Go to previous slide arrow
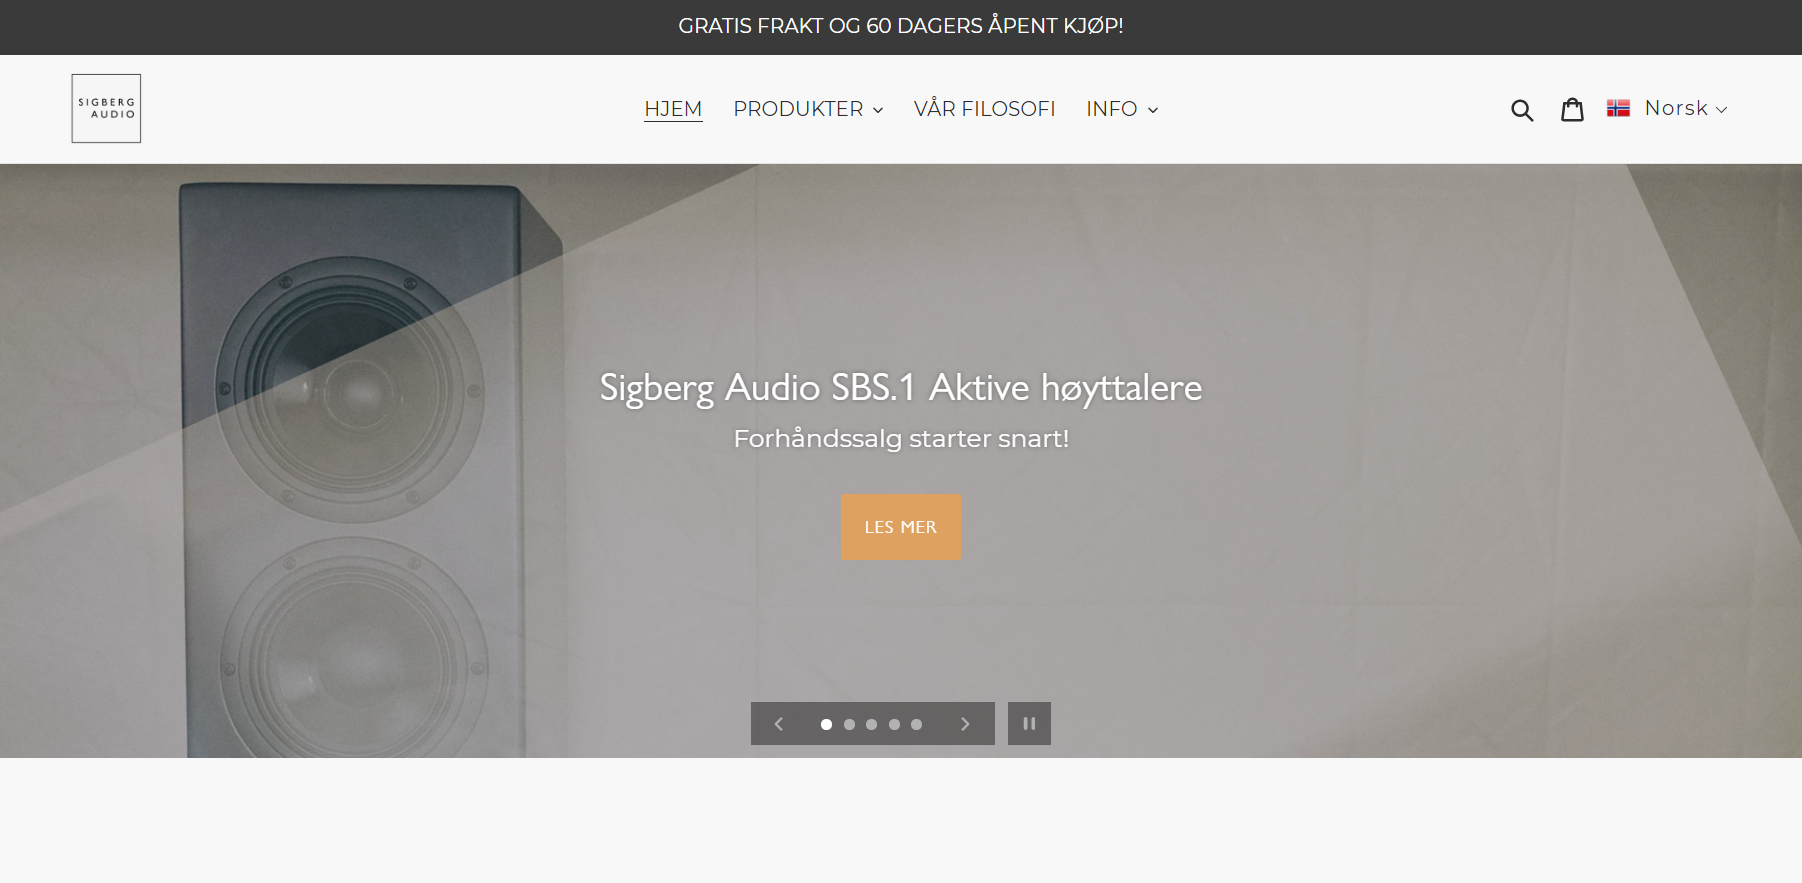Screen dimensions: 1802x883 779,724
